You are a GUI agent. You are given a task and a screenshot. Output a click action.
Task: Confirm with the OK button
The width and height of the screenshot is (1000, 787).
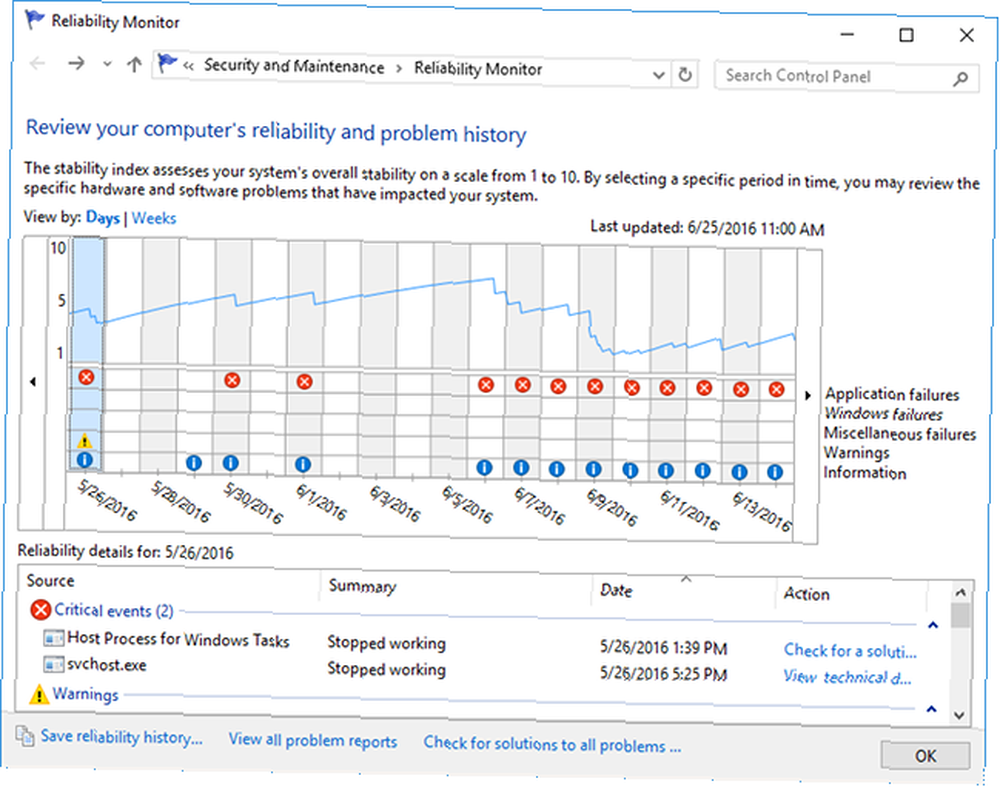(925, 756)
